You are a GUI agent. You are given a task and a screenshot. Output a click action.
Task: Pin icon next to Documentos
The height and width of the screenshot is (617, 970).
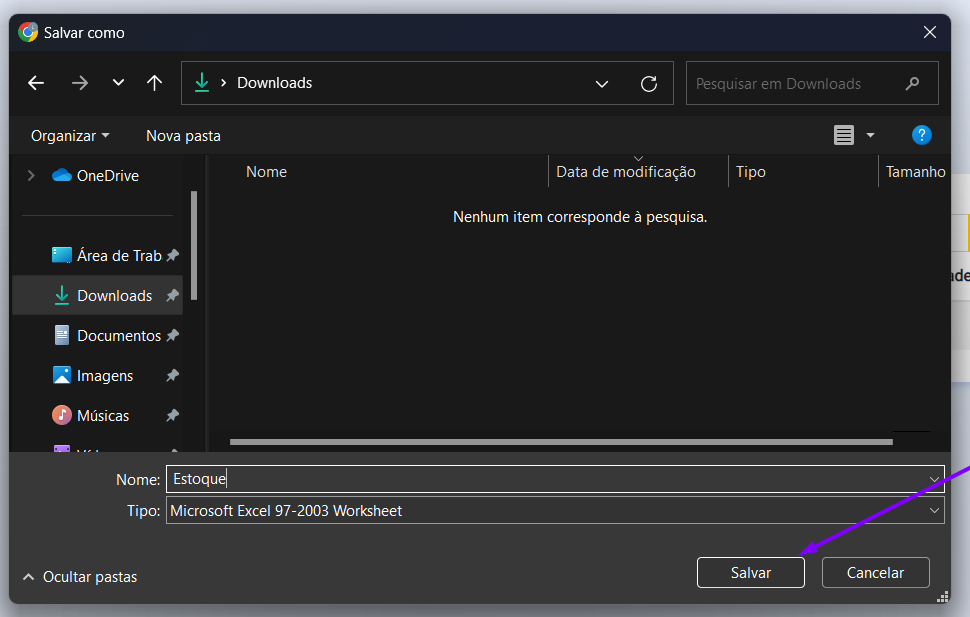(172, 336)
